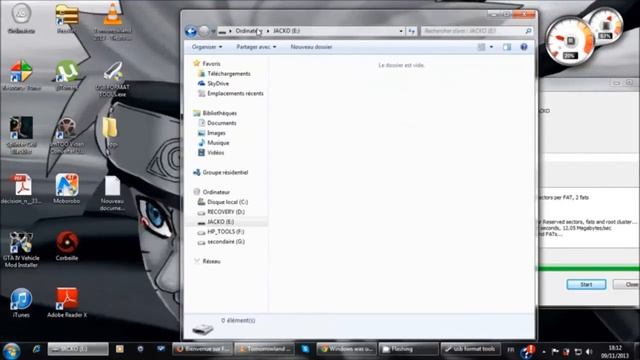Select Bibliothèques in navigation pane
The image size is (640, 360).
tap(220, 113)
